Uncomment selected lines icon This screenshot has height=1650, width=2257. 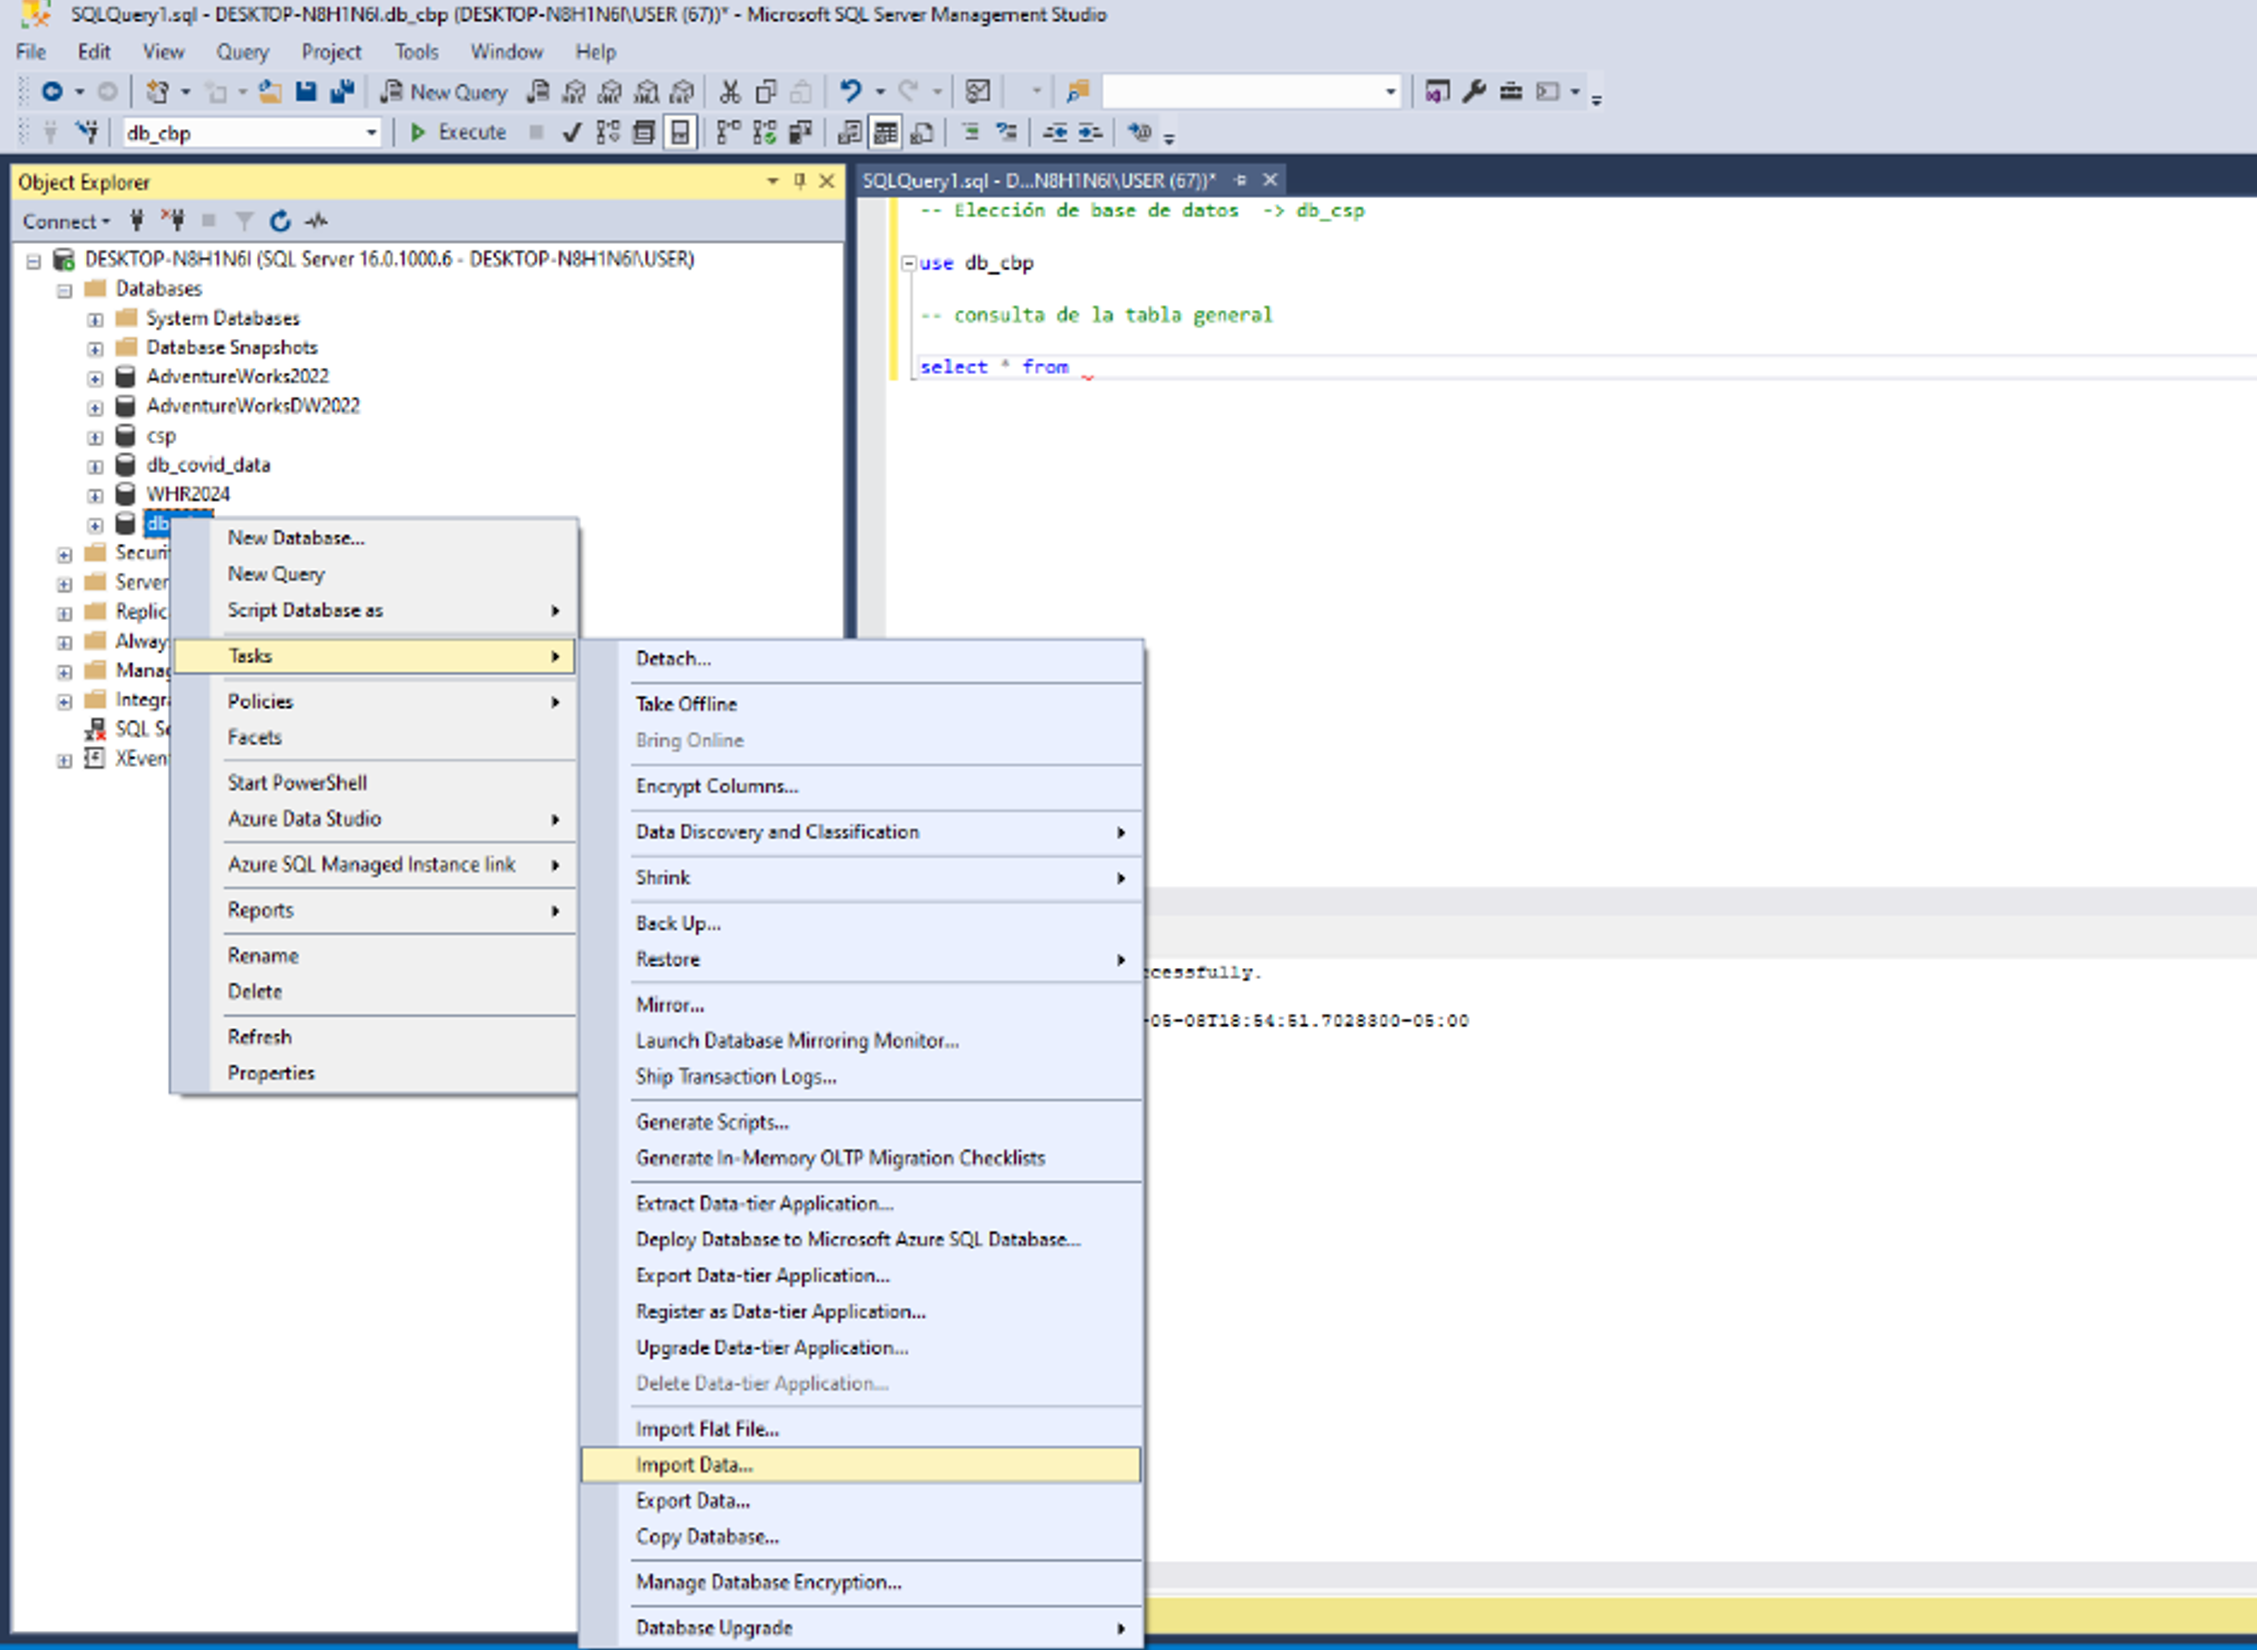coord(1006,132)
